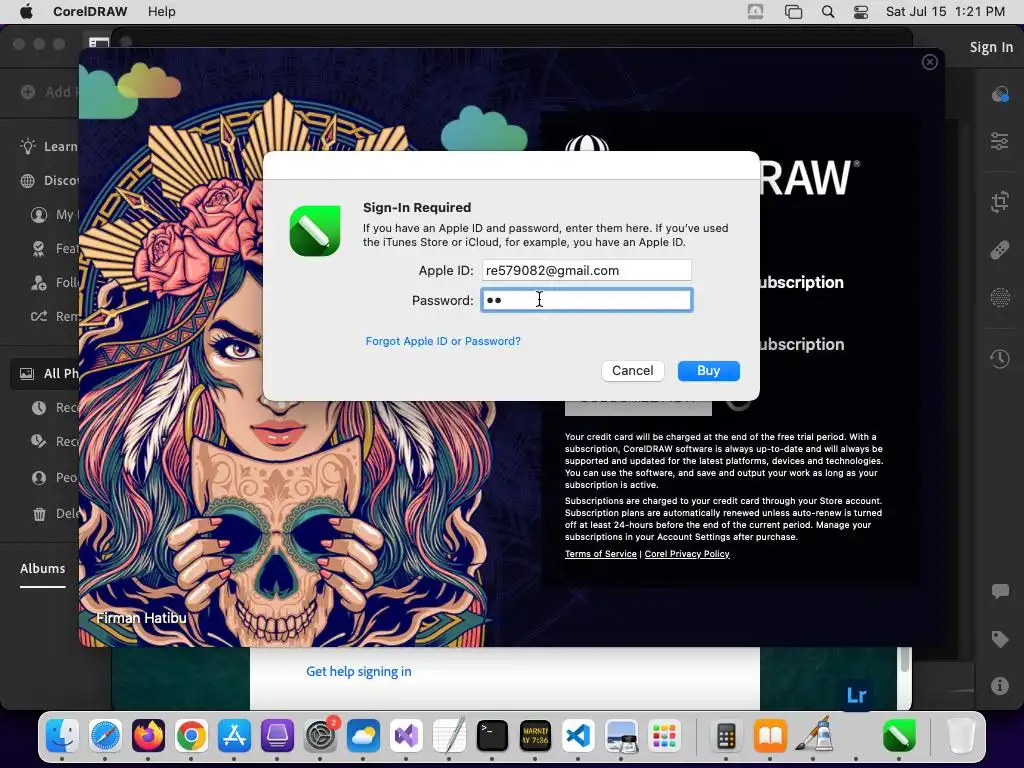Screen dimensions: 1024x768
Task: Open Calculator from the dock
Action: click(726, 736)
